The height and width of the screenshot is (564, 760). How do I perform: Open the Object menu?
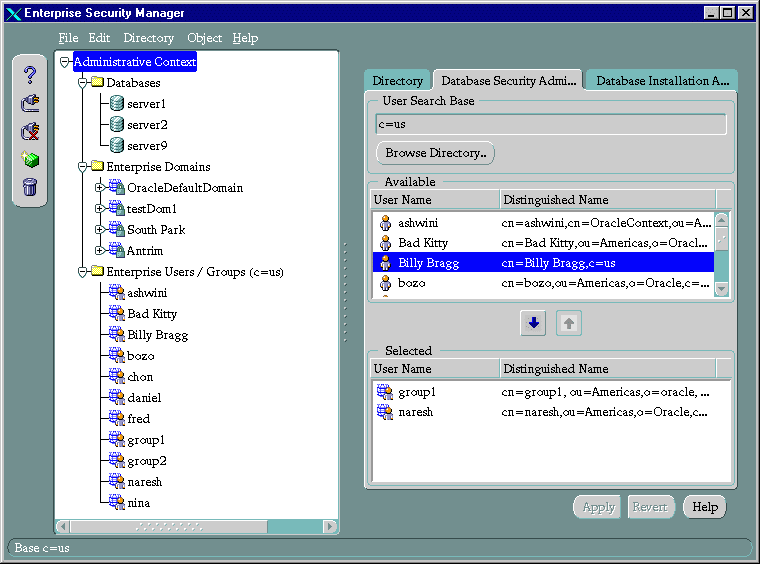[204, 38]
